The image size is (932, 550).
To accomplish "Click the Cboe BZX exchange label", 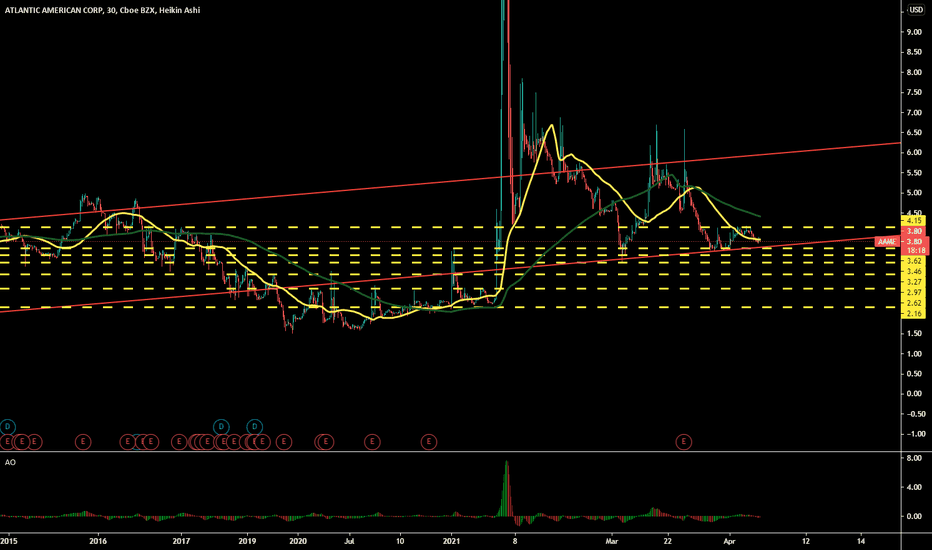I will click(137, 10).
